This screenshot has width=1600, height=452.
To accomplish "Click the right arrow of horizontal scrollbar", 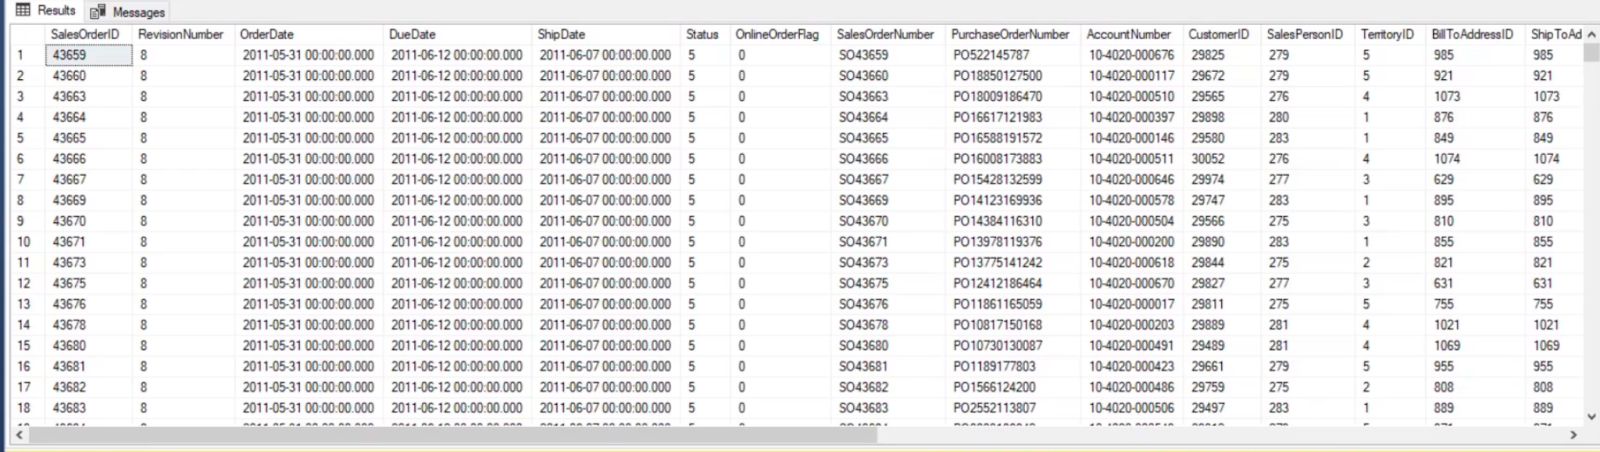I will point(1573,435).
